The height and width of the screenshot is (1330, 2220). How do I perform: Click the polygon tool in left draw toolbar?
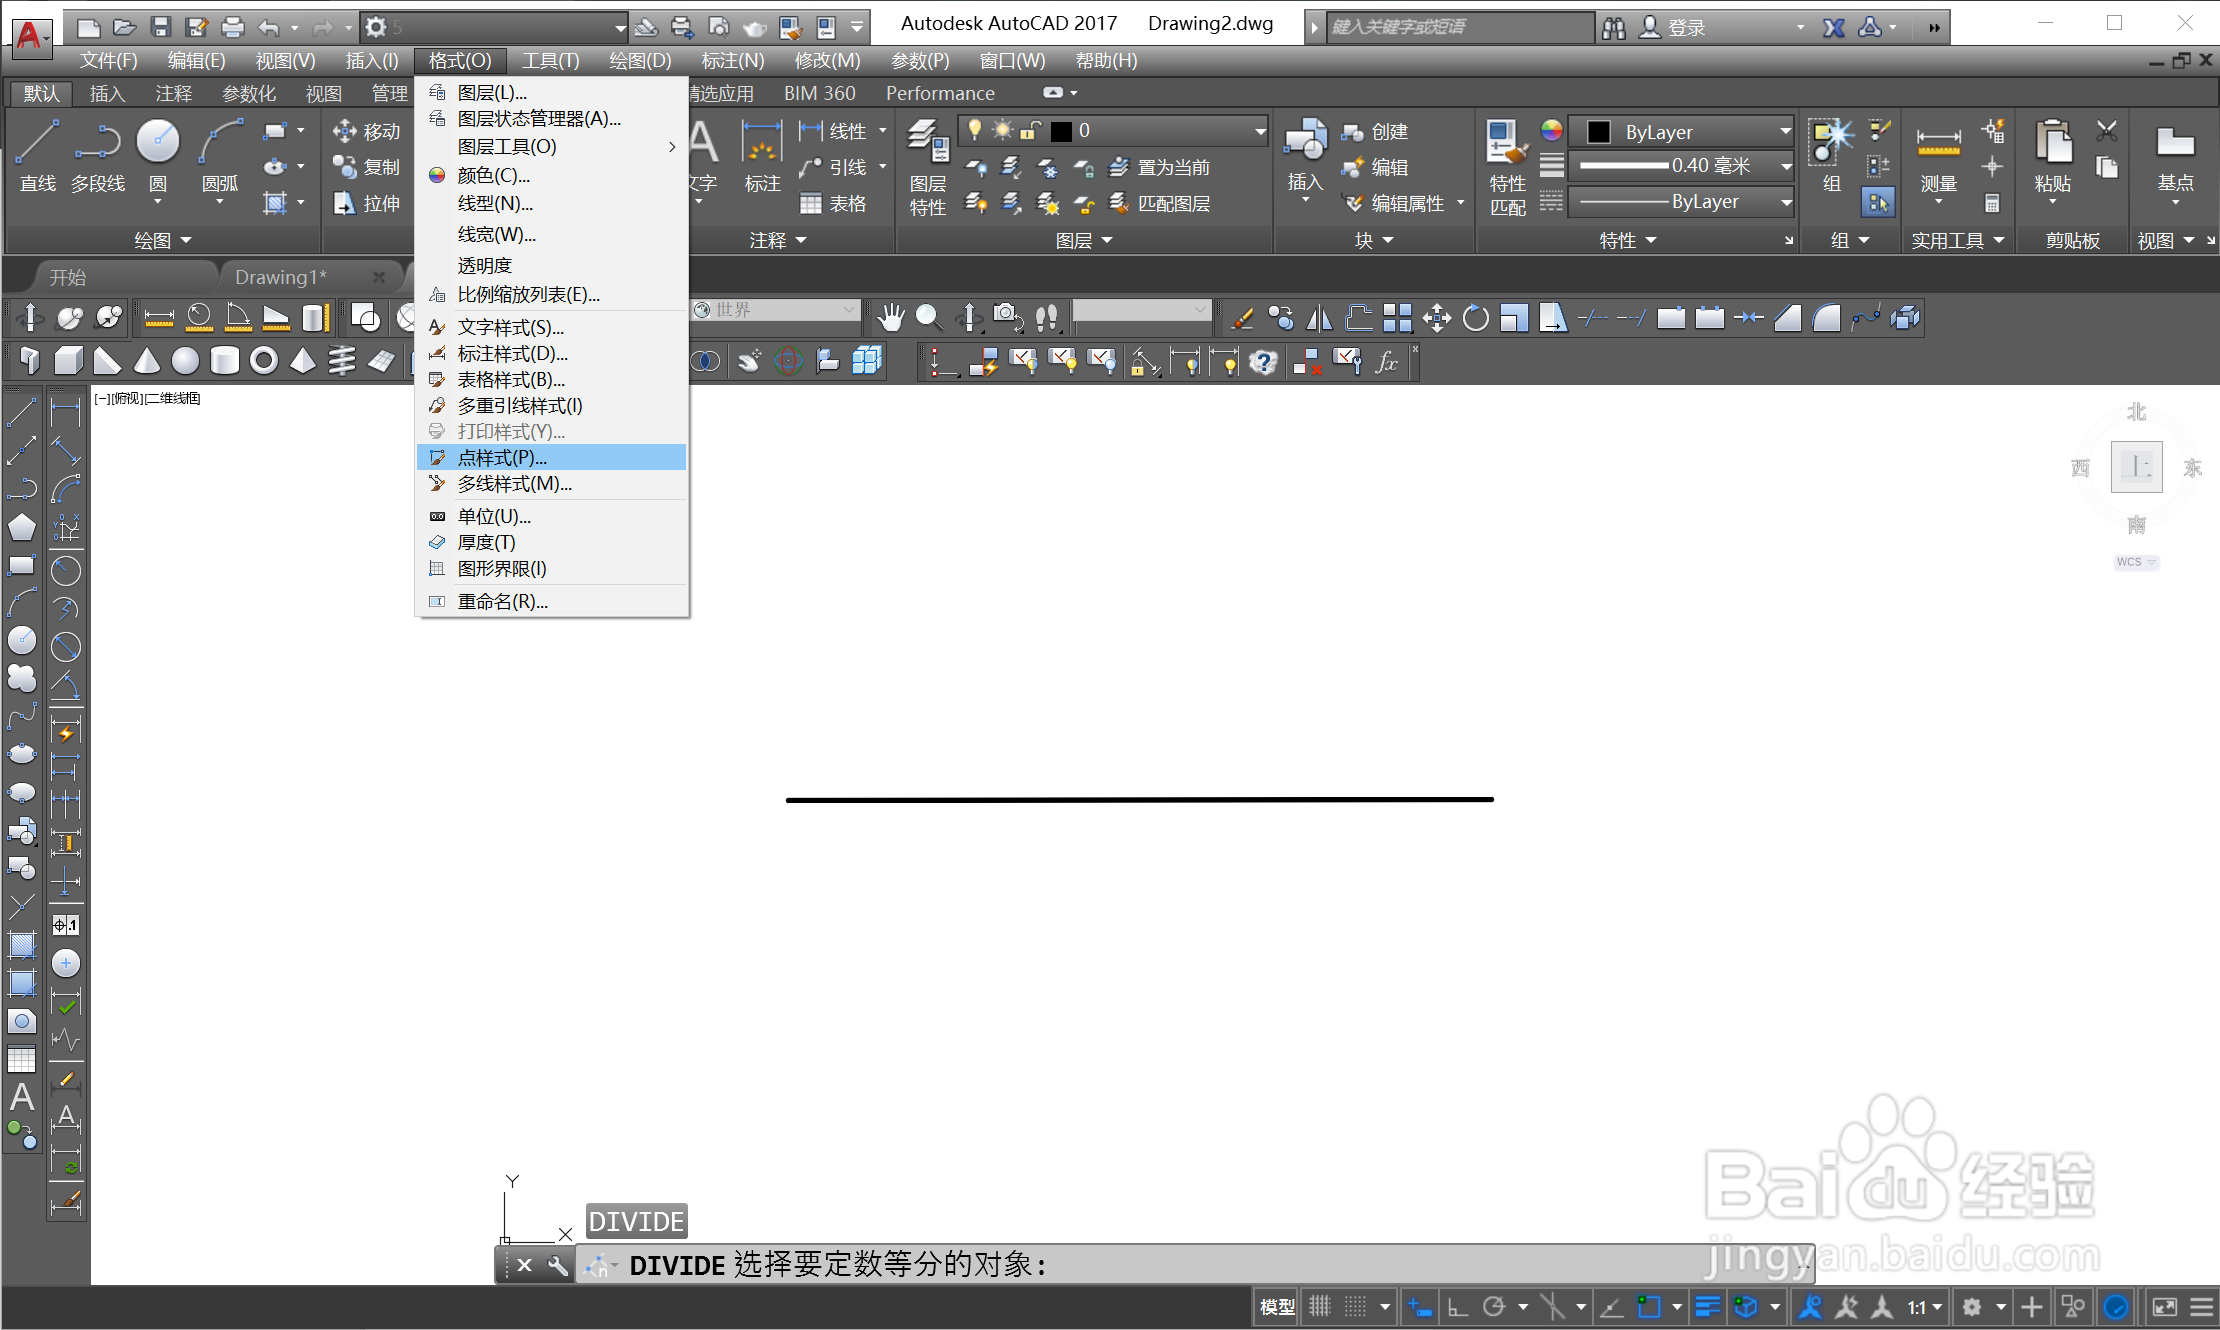pyautogui.click(x=22, y=527)
